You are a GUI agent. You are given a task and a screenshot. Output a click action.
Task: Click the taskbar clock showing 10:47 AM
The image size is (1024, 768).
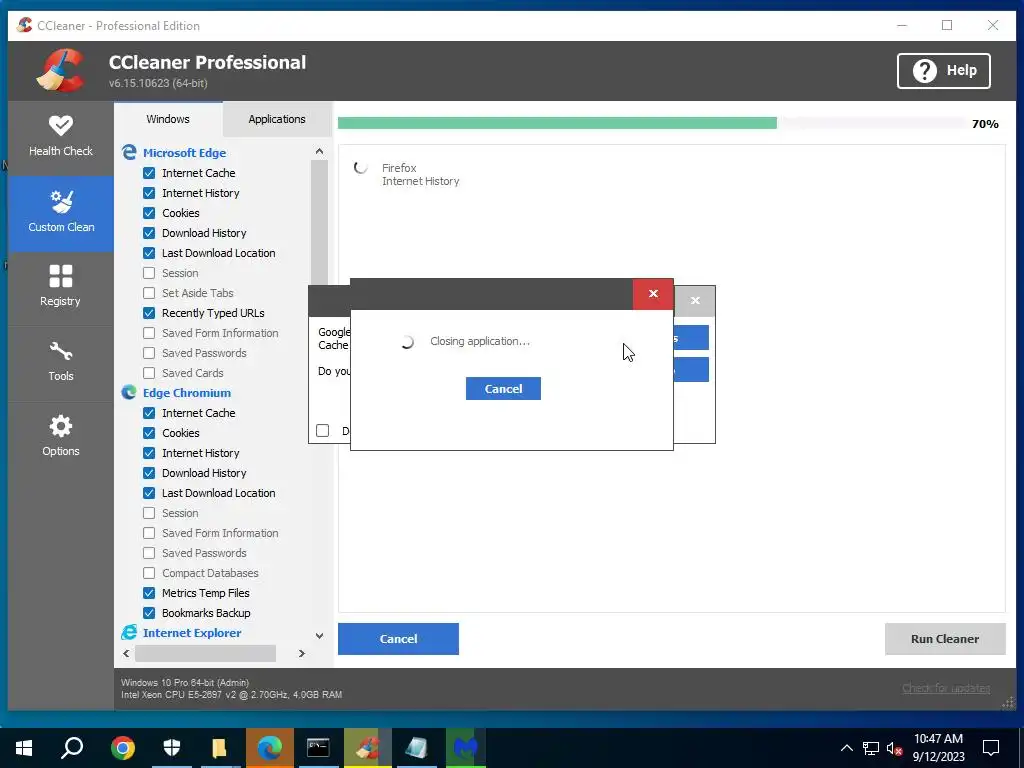pos(938,748)
